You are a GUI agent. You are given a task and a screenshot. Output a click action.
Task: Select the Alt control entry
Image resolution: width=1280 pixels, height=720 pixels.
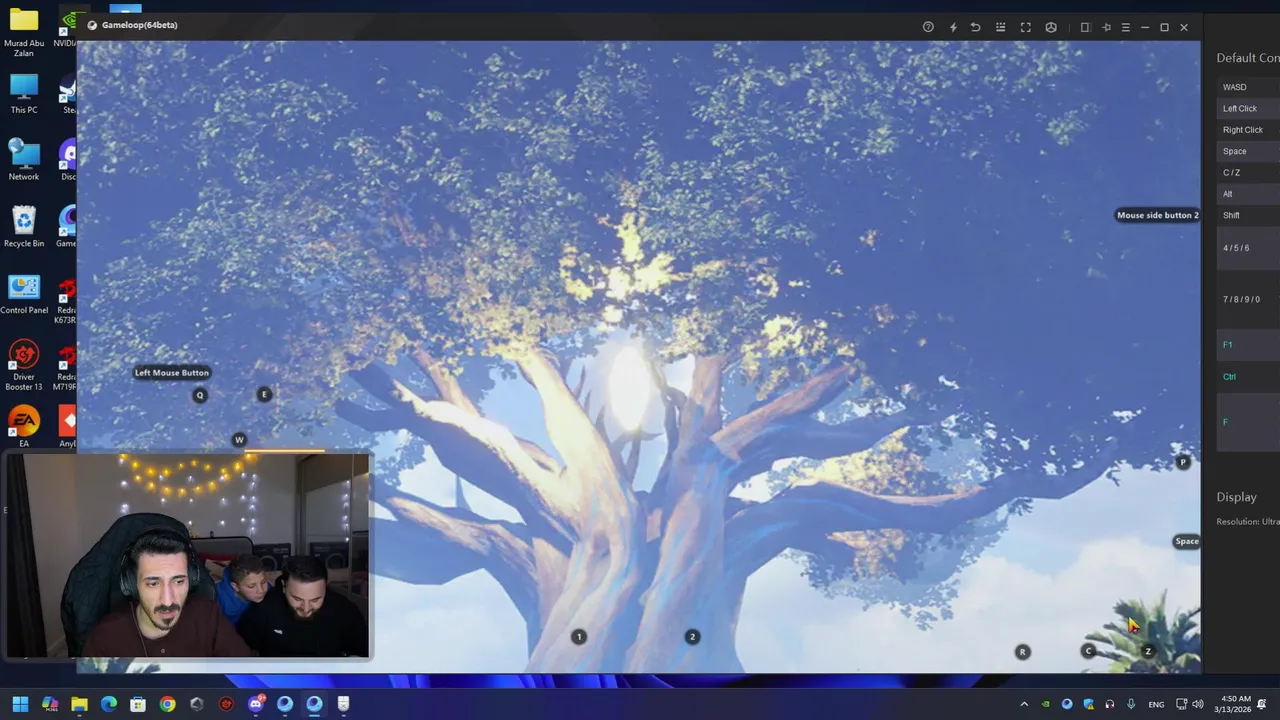pyautogui.click(x=1248, y=194)
